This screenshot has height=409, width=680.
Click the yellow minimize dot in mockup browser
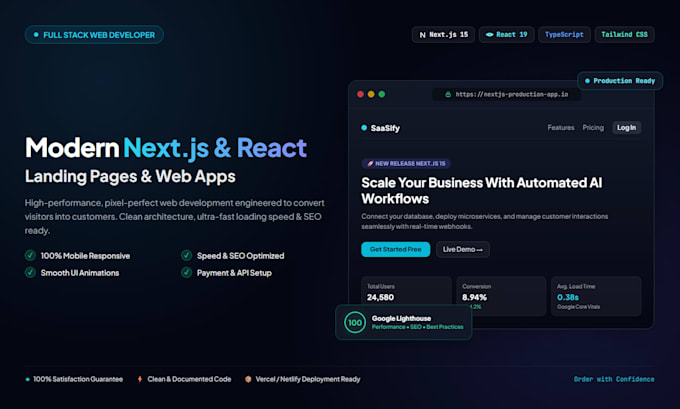[371, 94]
